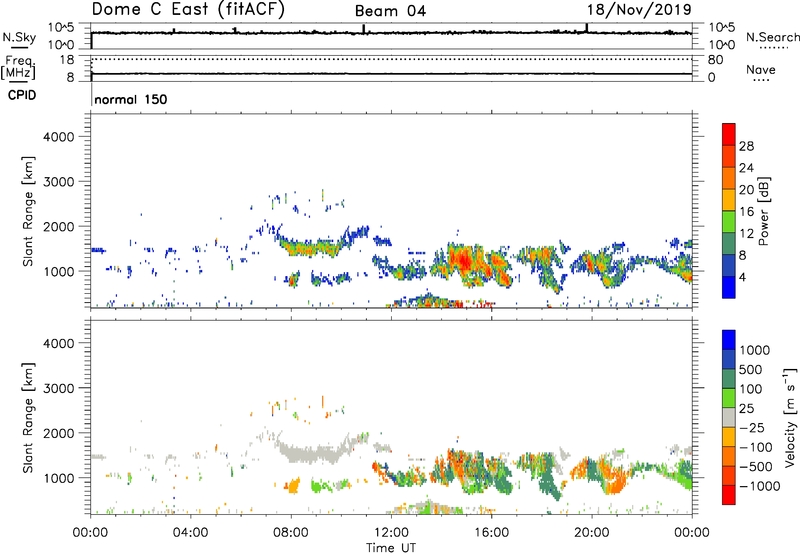Click the 'Freq. [MHz]' axis label
The image size is (800, 554).
pyautogui.click(x=18, y=68)
